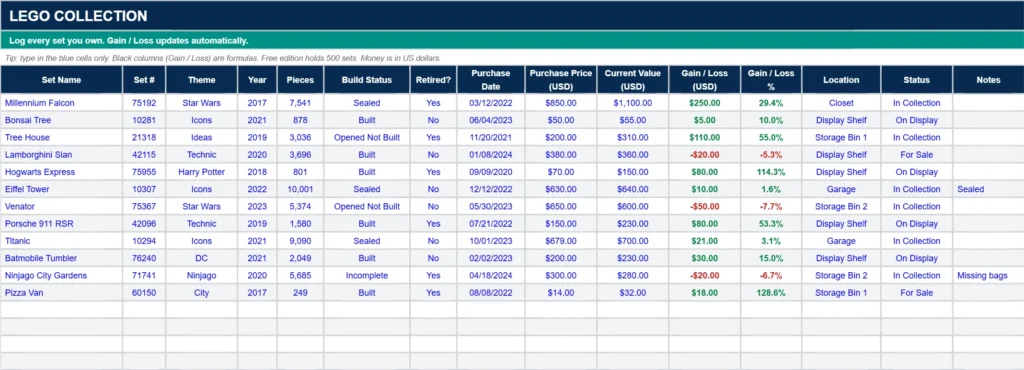Click the Gain / Loss % column header
This screenshot has height=370, width=1024.
pyautogui.click(x=771, y=80)
